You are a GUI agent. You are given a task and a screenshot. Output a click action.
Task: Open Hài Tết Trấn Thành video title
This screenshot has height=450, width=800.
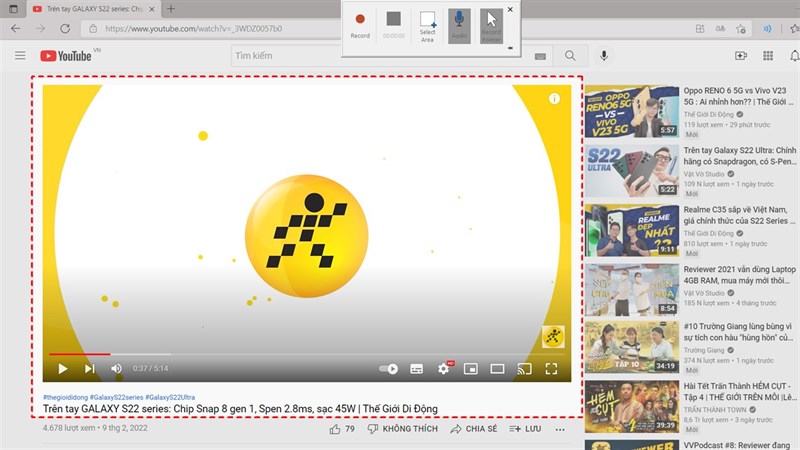(x=739, y=391)
